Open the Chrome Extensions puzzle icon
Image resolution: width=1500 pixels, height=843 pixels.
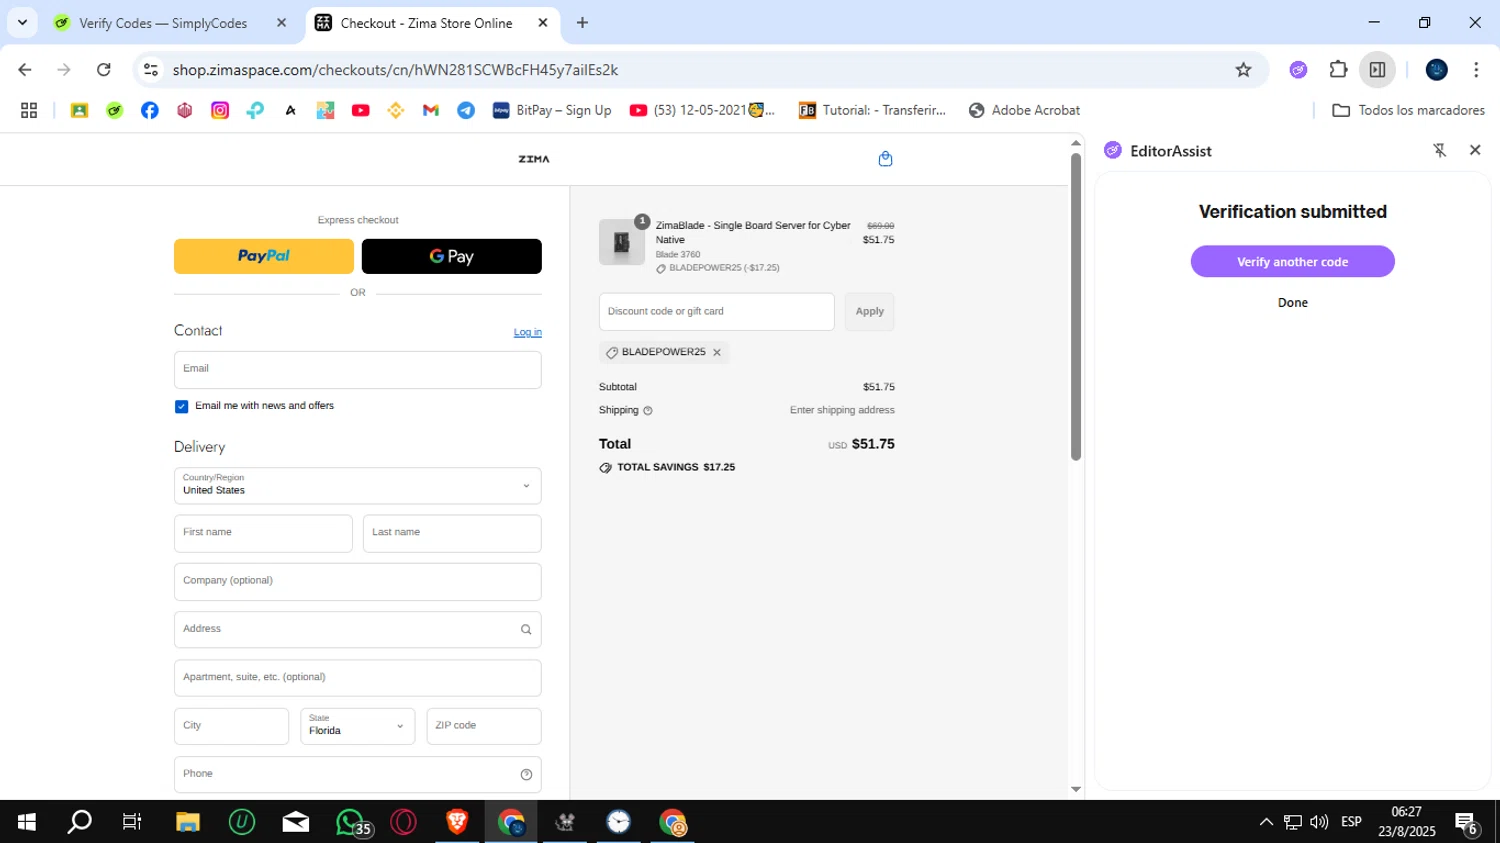coord(1338,70)
